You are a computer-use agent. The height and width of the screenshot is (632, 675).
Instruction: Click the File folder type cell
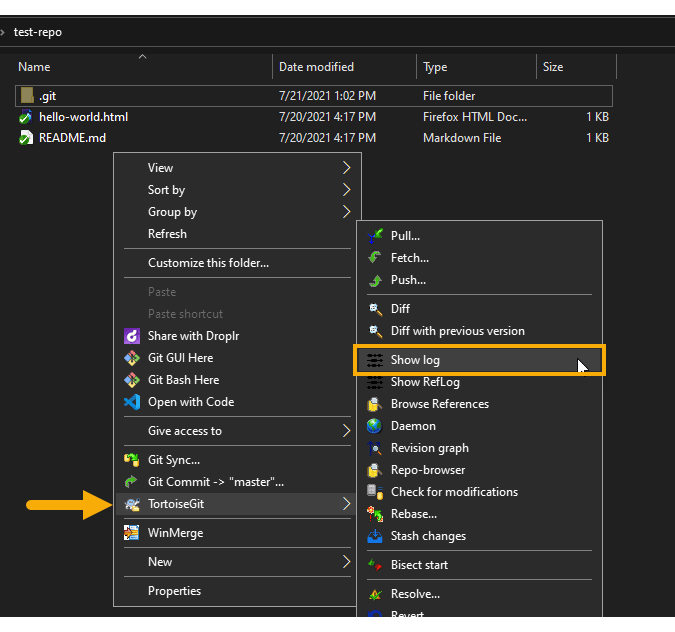[x=449, y=96]
